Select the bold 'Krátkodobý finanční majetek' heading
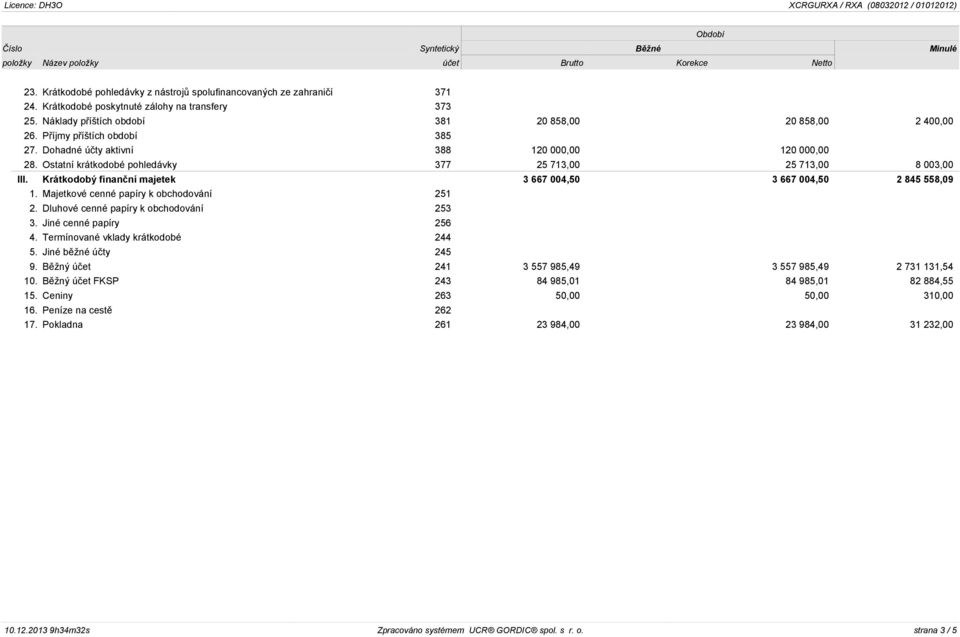This screenshot has height=637, width=960. point(109,179)
